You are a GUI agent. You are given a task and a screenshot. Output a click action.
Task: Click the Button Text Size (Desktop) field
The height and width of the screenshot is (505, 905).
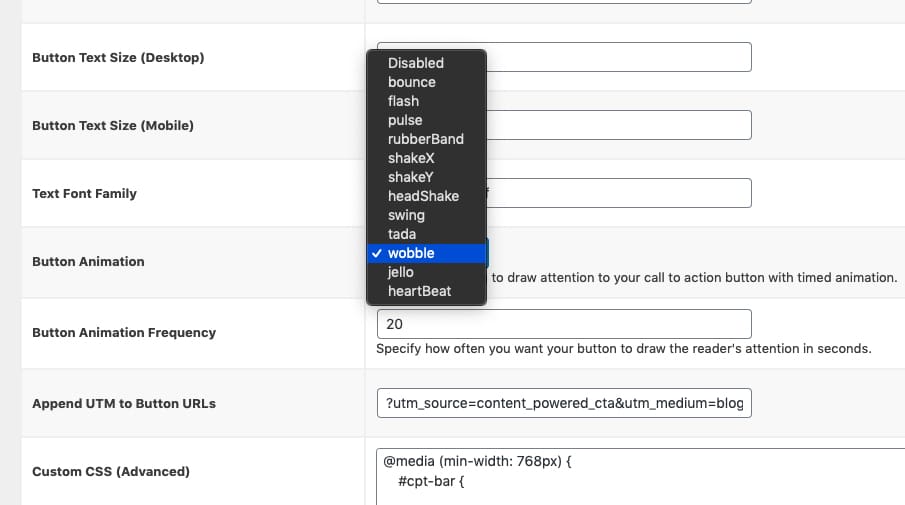pyautogui.click(x=619, y=57)
